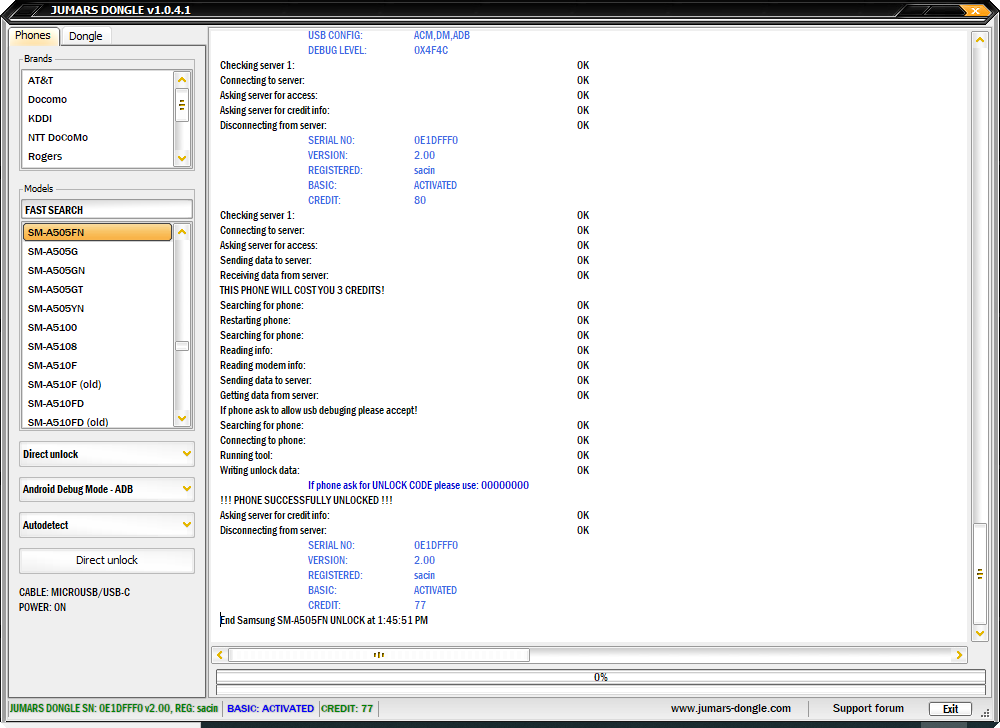Click the POWER: ON label

pos(42,608)
